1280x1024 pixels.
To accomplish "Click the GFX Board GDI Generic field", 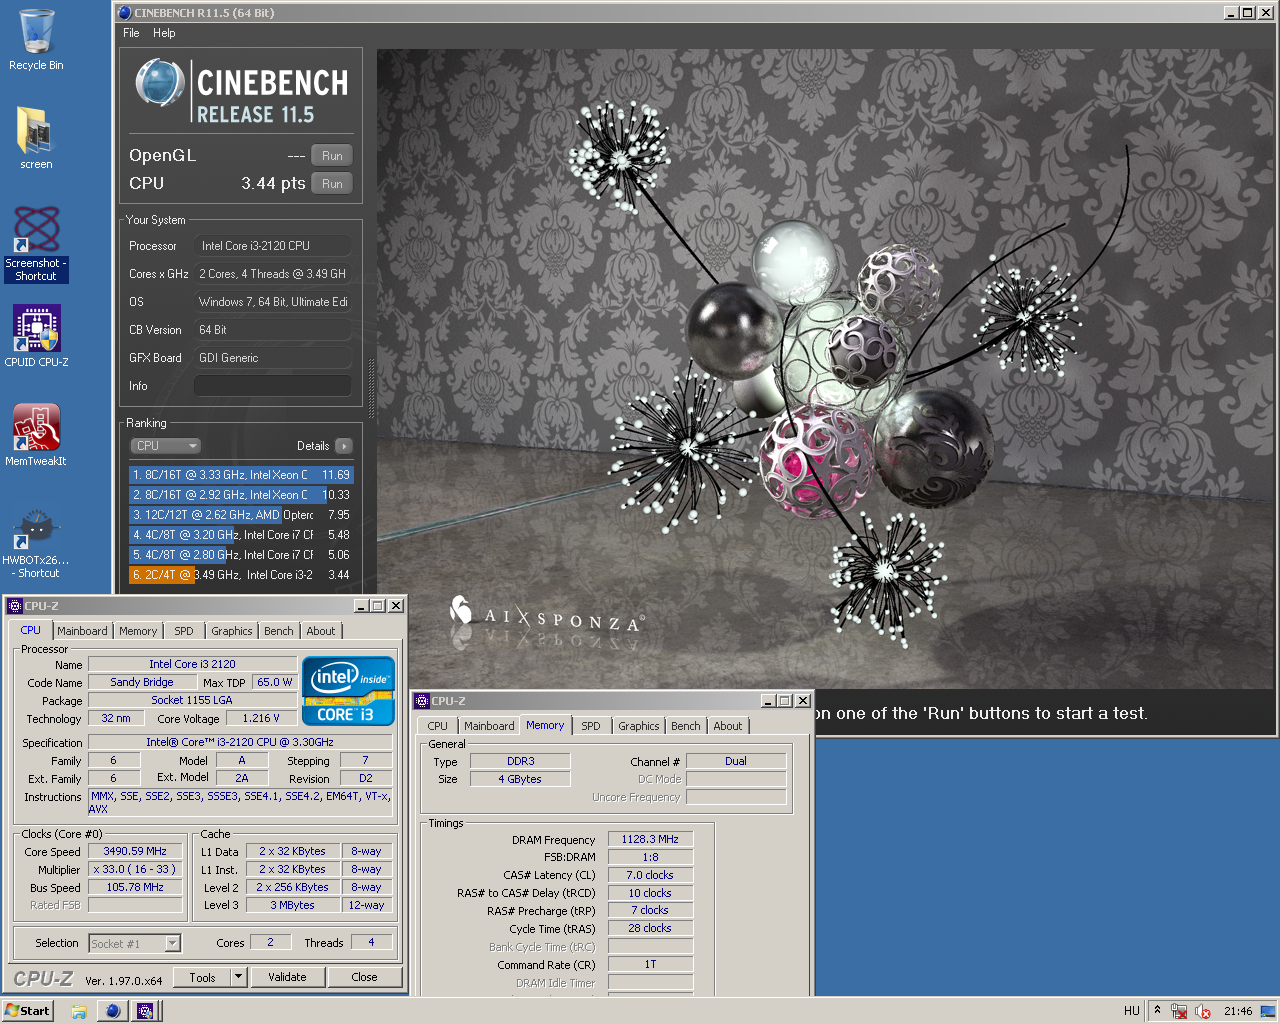I will (273, 358).
